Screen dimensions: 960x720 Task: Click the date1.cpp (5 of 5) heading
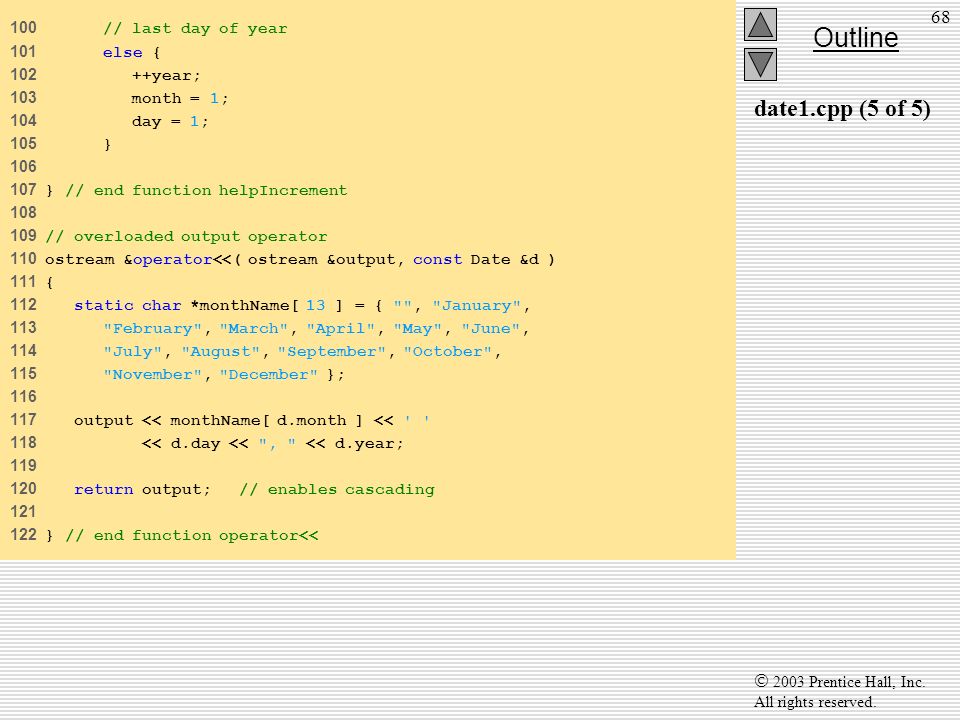pyautogui.click(x=842, y=108)
